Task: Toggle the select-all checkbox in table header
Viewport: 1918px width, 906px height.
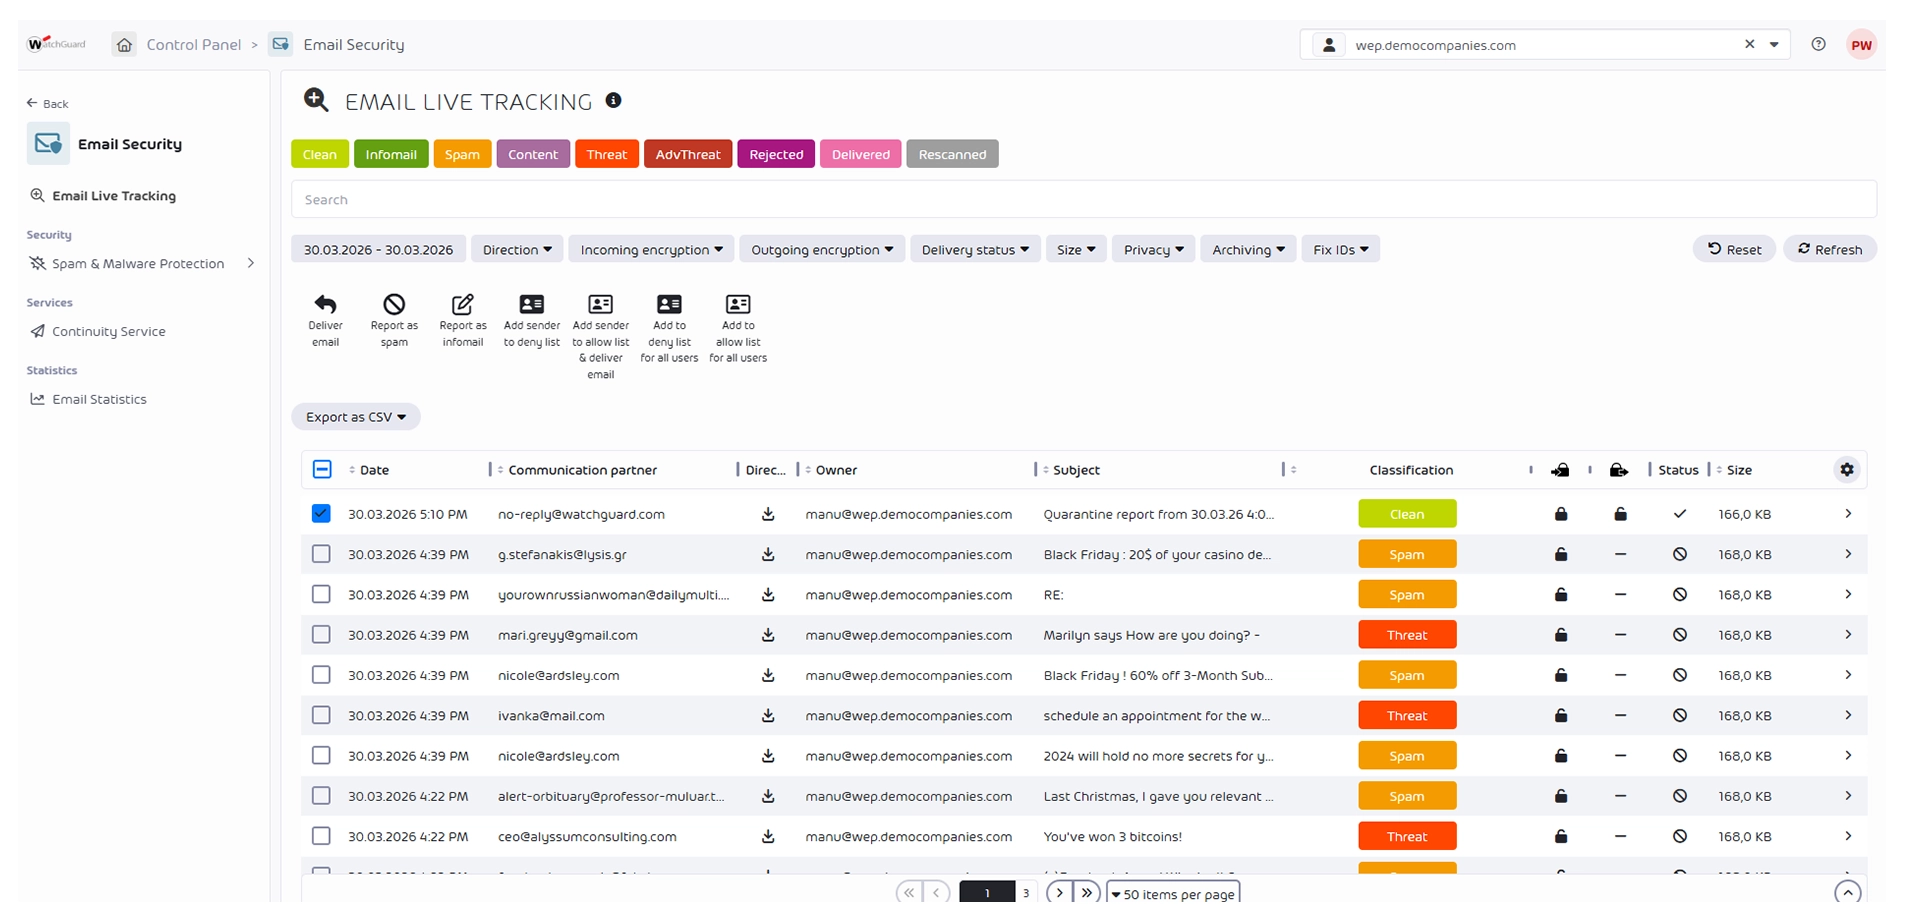Action: (322, 470)
